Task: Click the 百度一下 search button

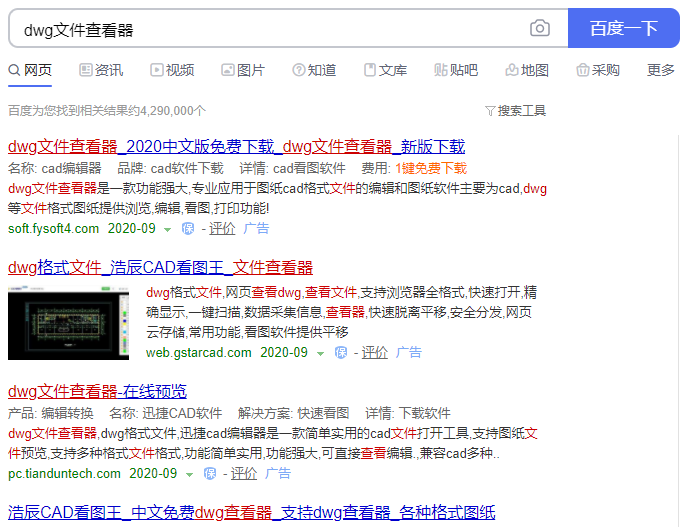Action: pos(624,28)
